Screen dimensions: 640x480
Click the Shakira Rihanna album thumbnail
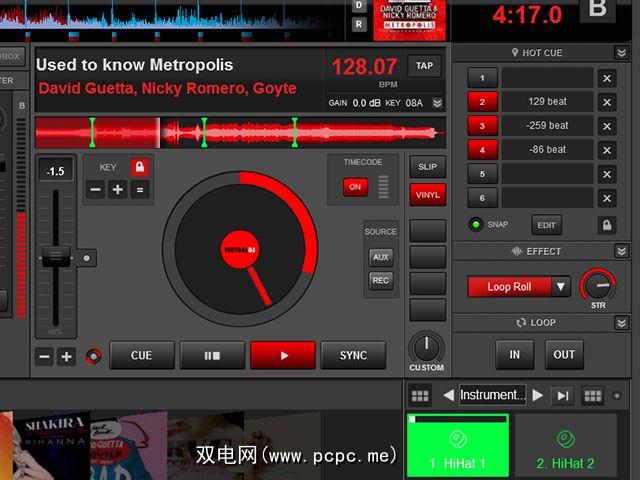52,445
